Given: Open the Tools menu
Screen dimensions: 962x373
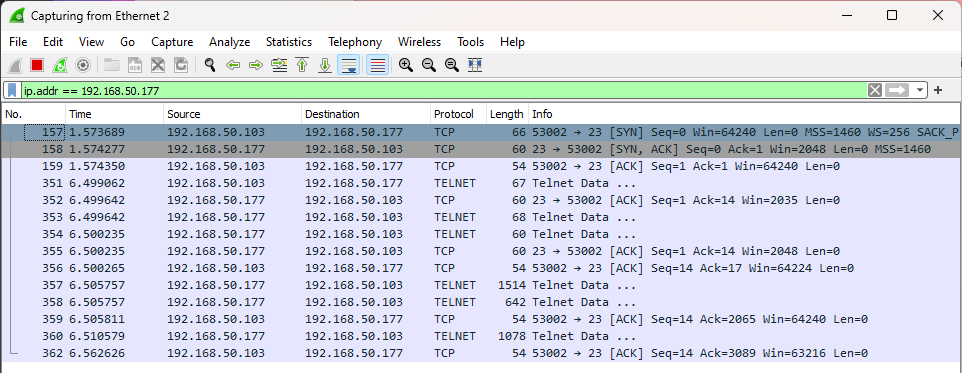Looking at the screenshot, I should [471, 42].
